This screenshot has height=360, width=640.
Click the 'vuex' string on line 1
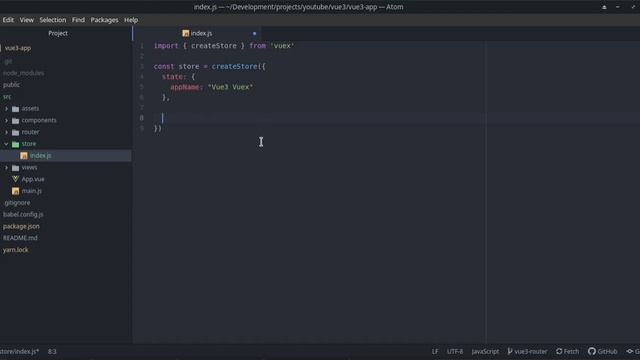pos(282,46)
